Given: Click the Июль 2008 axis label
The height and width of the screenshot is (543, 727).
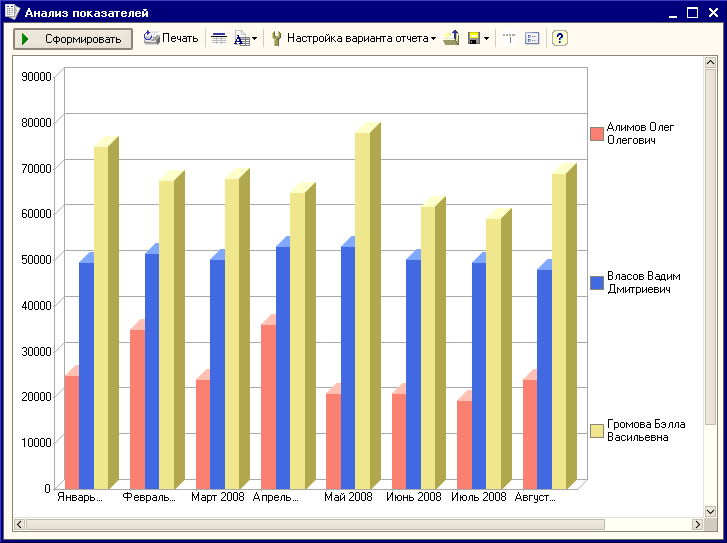Looking at the screenshot, I should click(x=478, y=497).
